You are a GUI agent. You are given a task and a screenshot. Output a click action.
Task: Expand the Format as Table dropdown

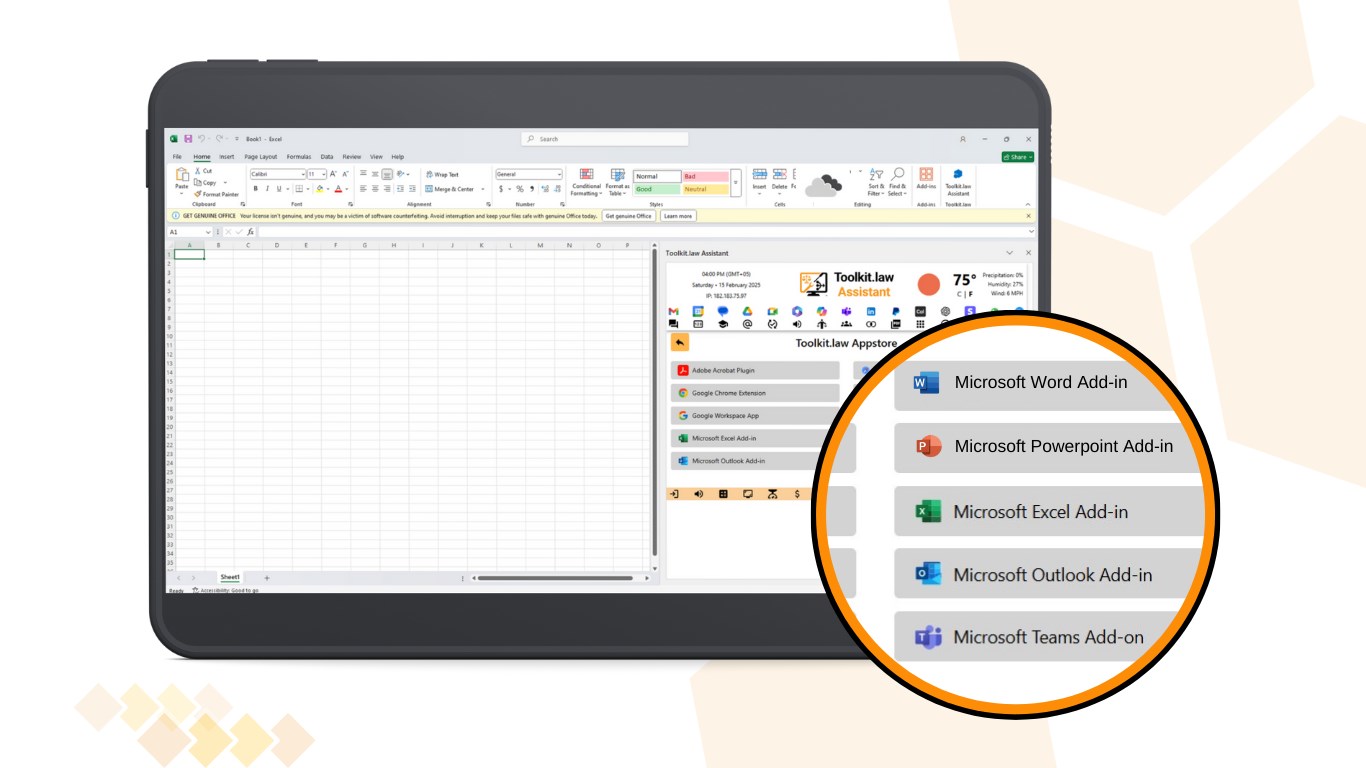pyautogui.click(x=617, y=182)
